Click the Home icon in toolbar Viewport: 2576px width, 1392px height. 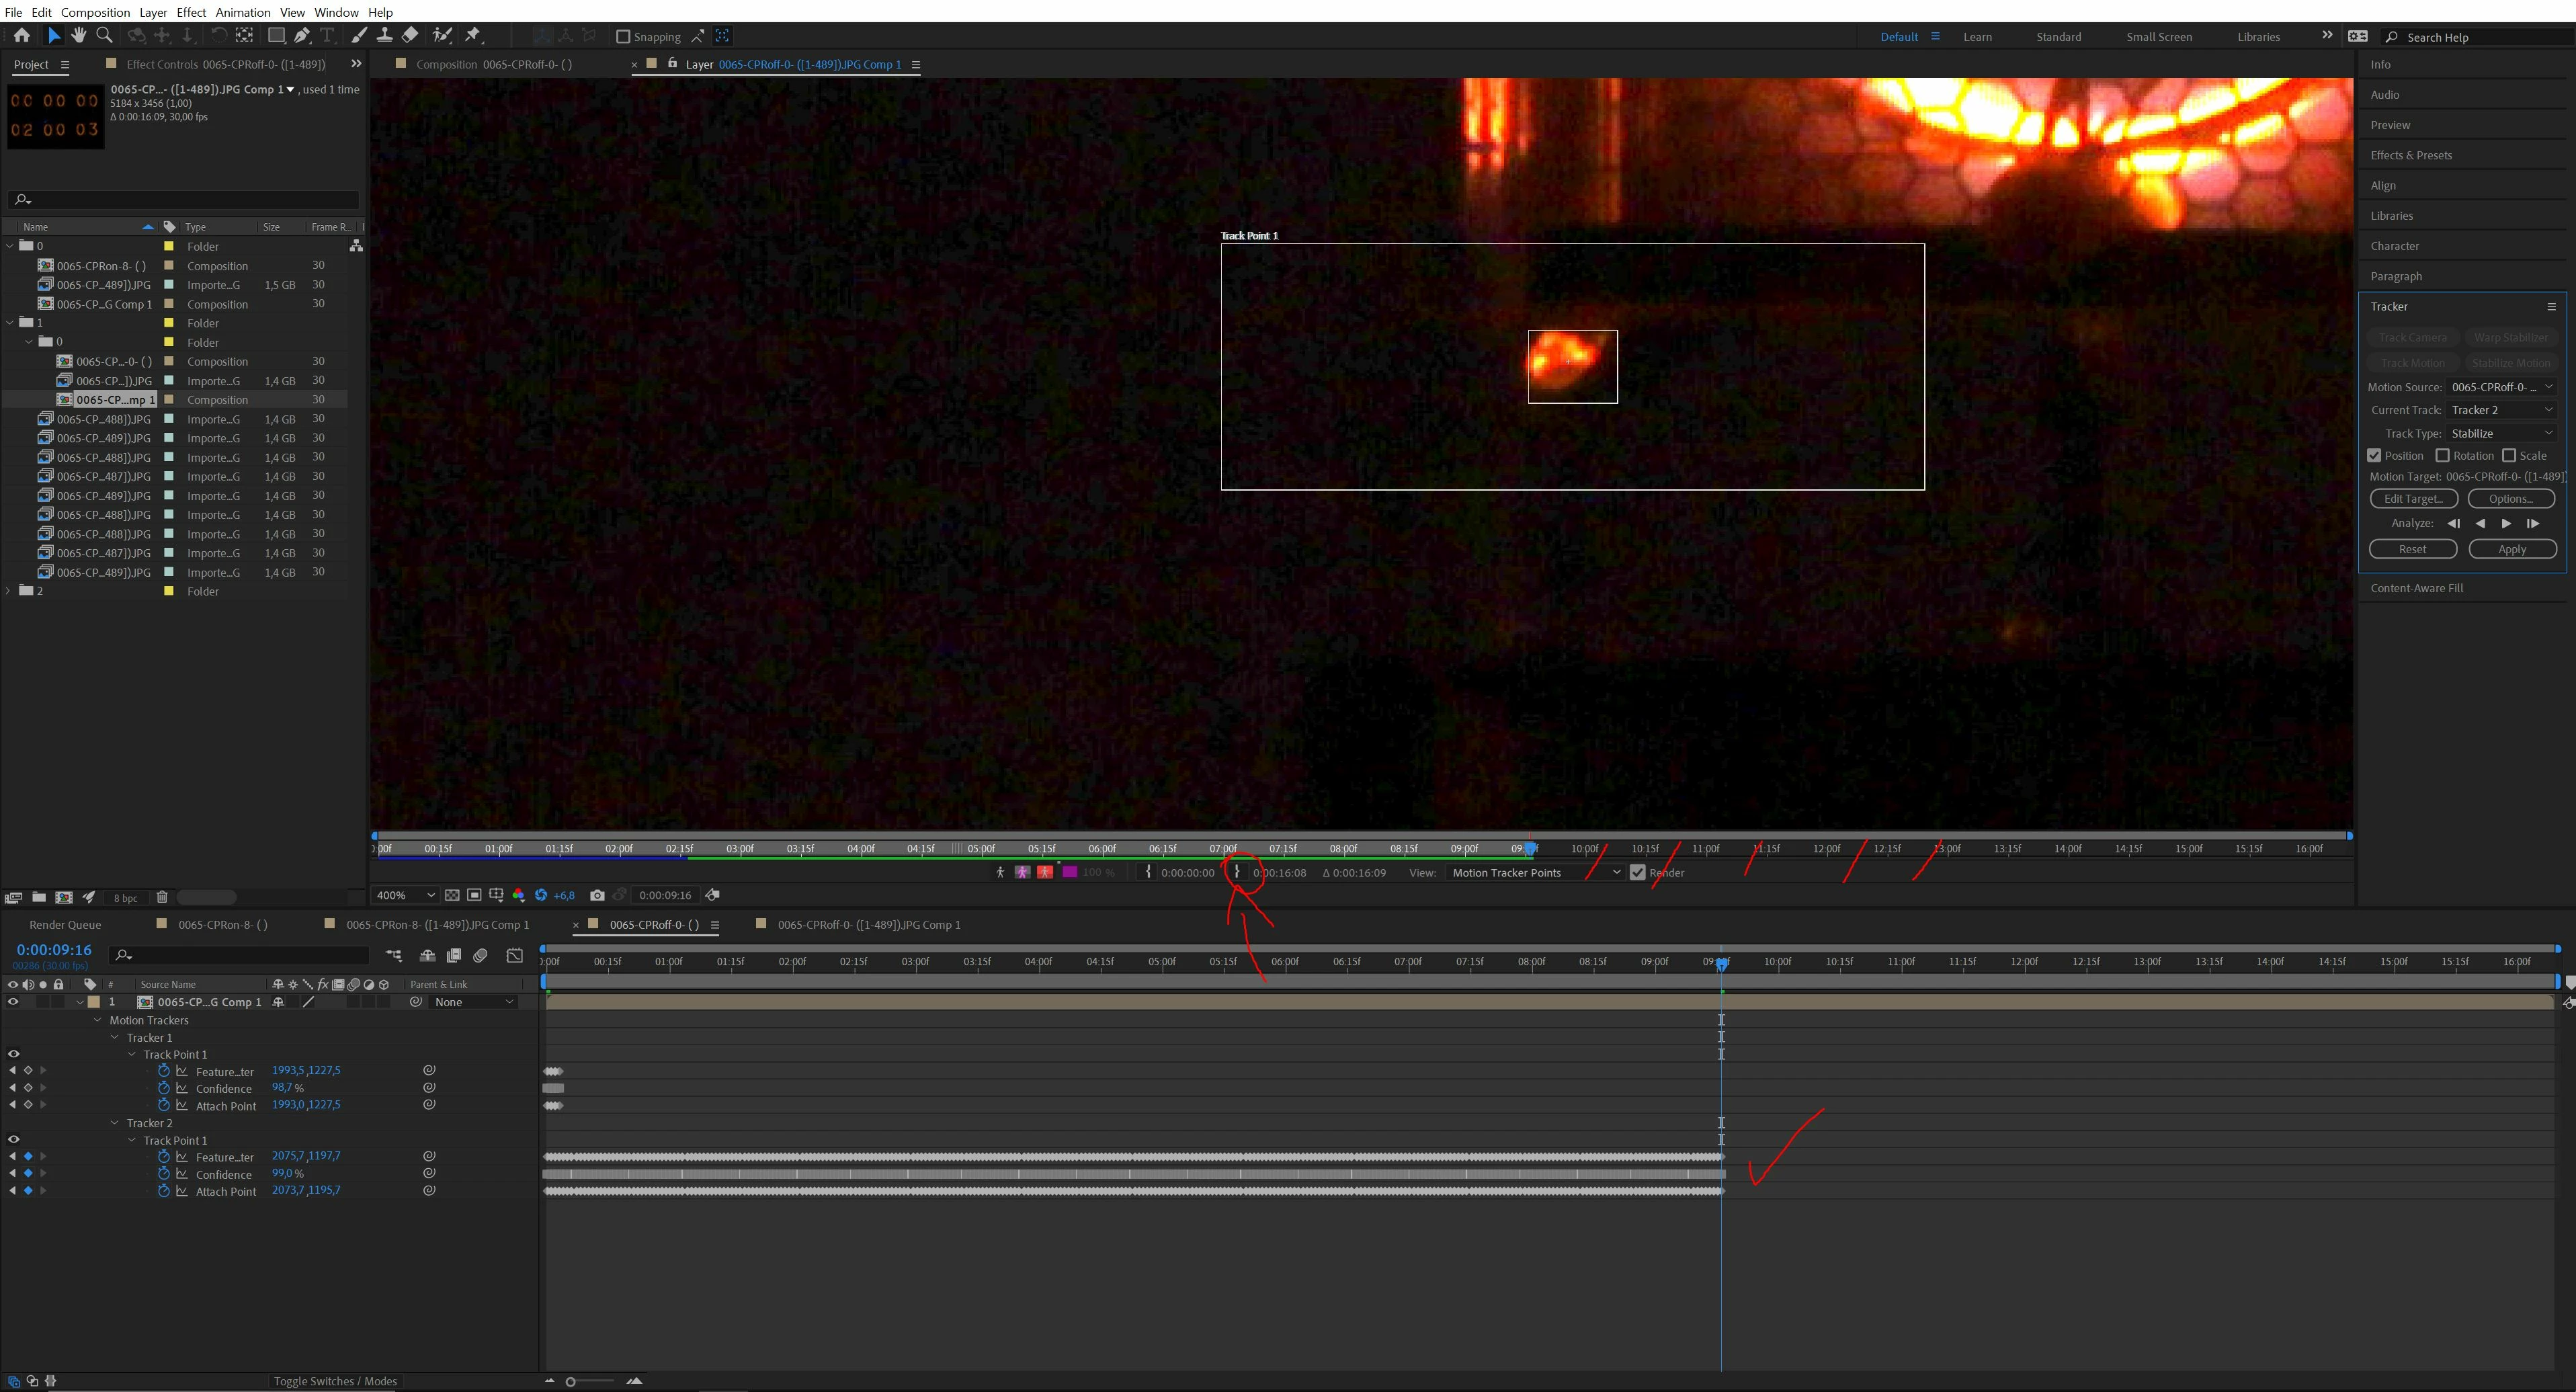tap(21, 36)
